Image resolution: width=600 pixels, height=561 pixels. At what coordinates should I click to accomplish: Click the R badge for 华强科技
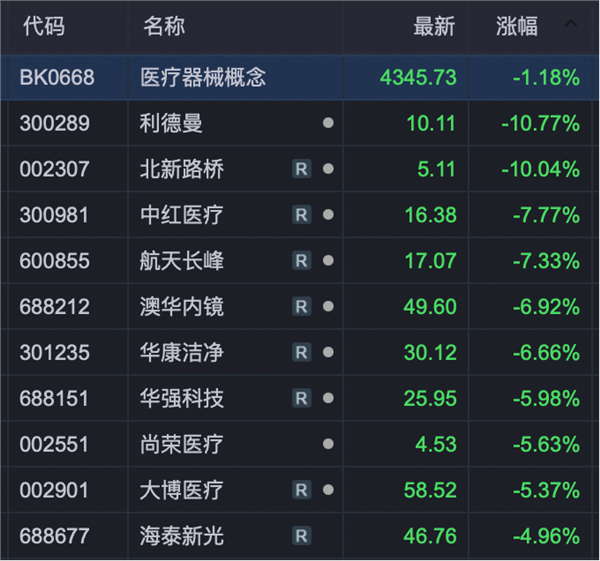click(302, 398)
